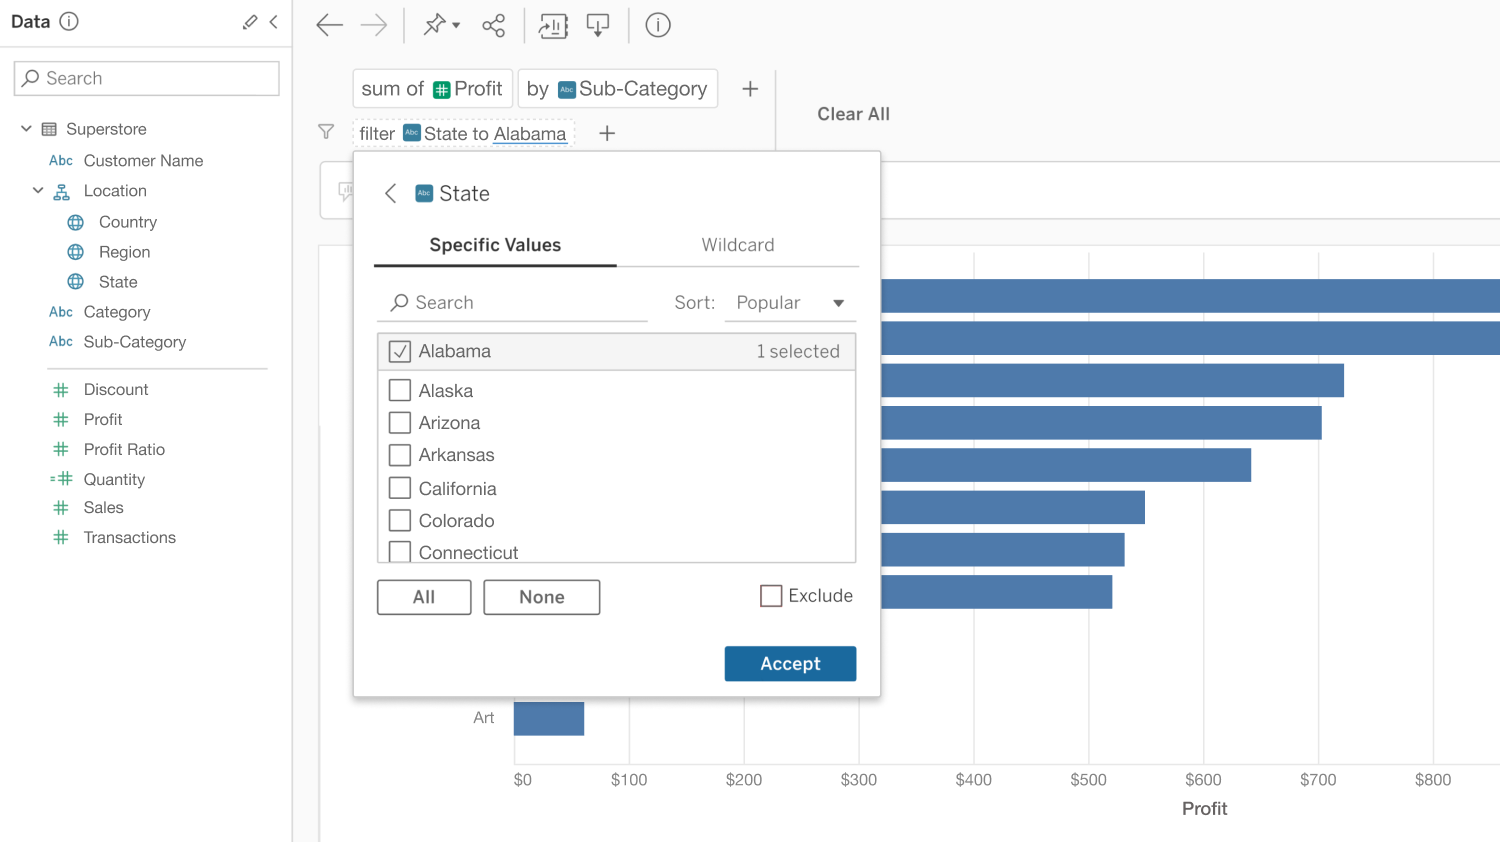Screen dimensions: 1502x842
Task: Select the Profit field in Data pane
Action: pos(103,419)
